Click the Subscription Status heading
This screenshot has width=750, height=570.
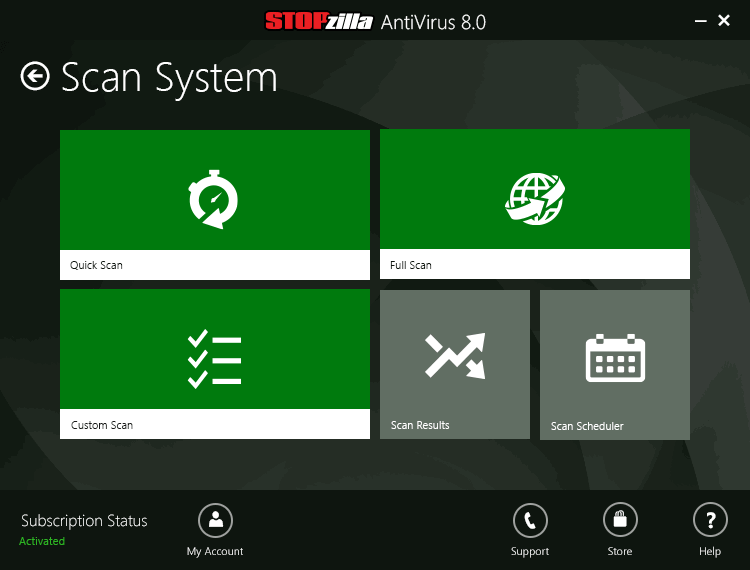(x=84, y=521)
